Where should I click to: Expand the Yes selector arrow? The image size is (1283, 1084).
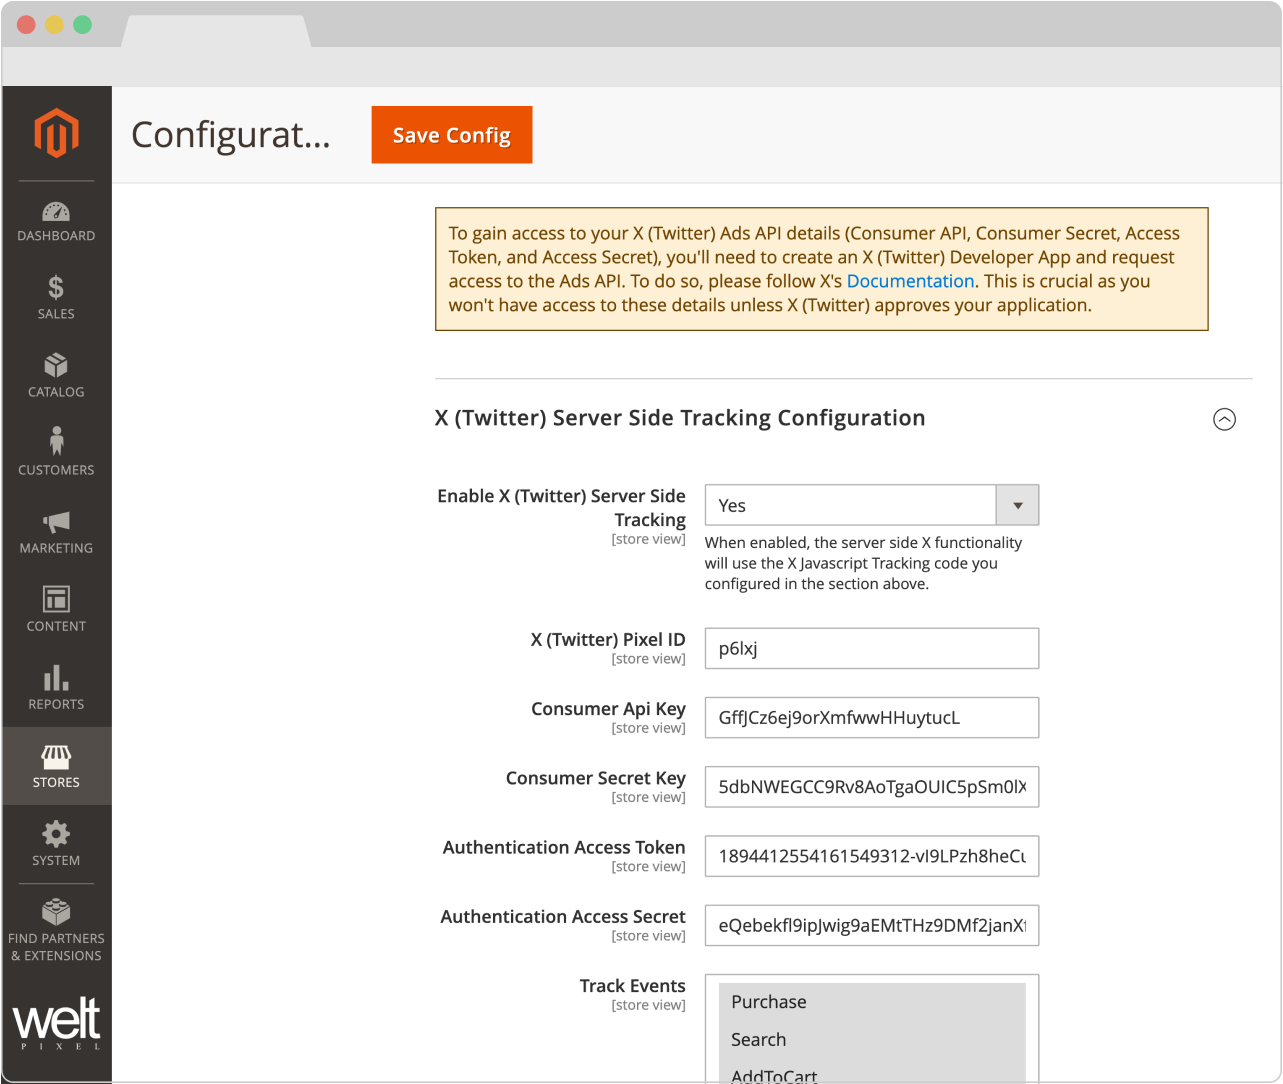click(x=1017, y=505)
